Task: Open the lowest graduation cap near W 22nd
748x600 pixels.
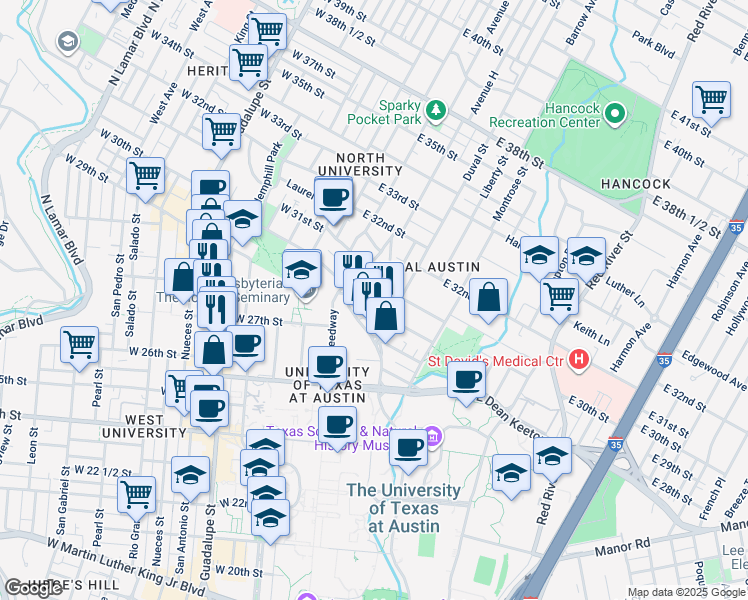Action: point(270,518)
